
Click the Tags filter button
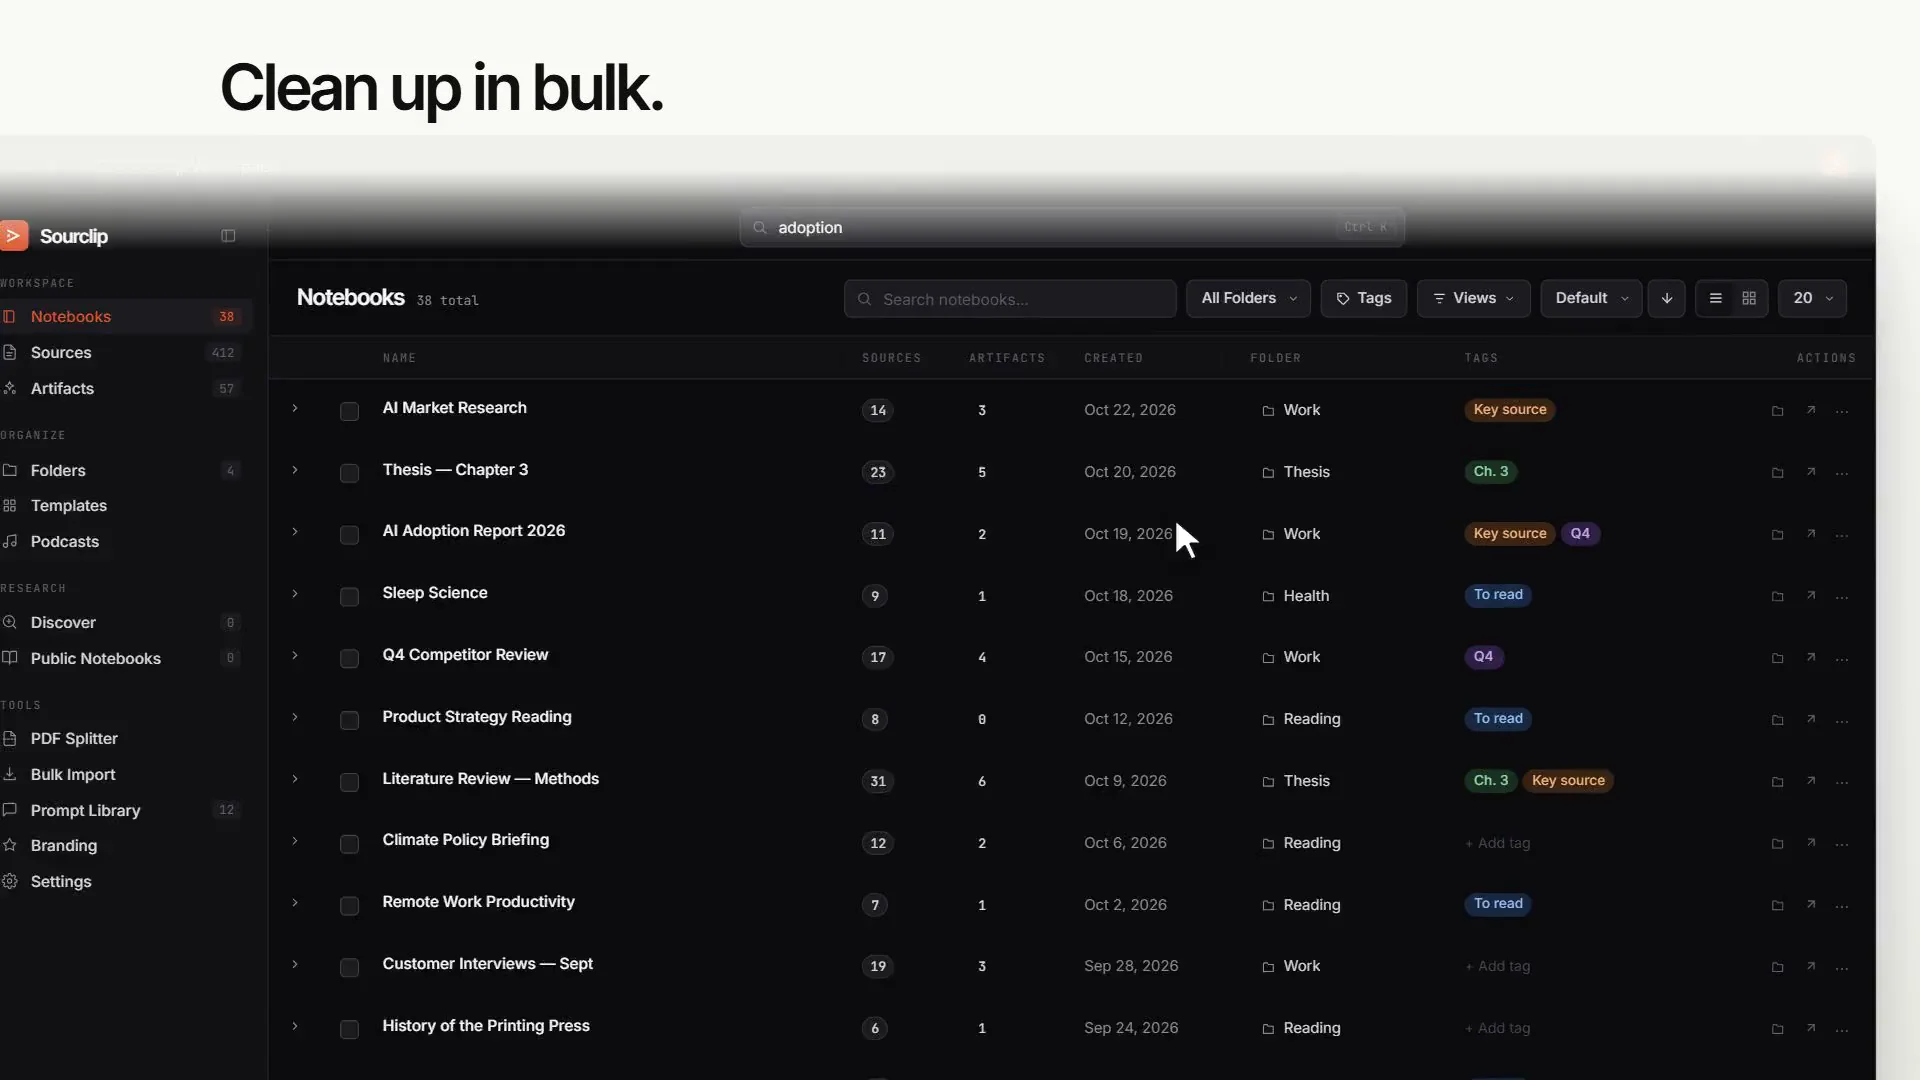pos(1364,298)
